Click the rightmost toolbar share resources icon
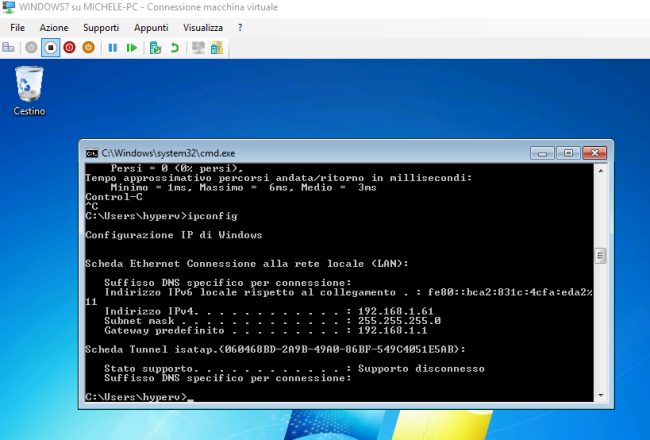Screen dimensions: 650x440 coord(219,47)
